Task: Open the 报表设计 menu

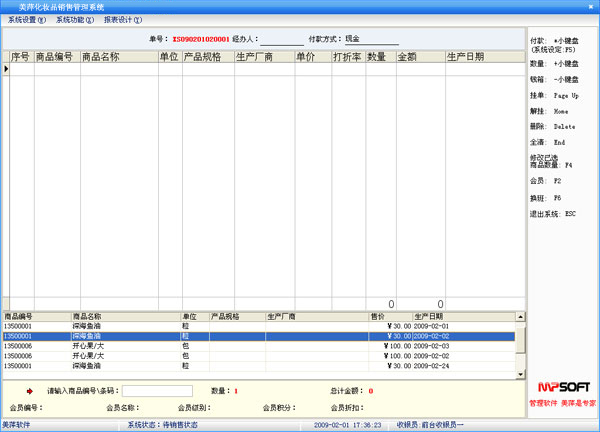Action: 123,20
